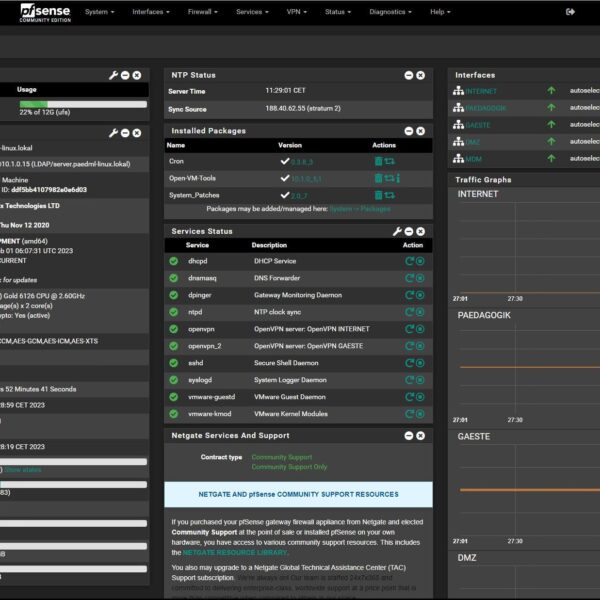Image resolution: width=600 pixels, height=600 pixels.
Task: Collapse Netgate Services And Support widget
Action: coord(409,436)
